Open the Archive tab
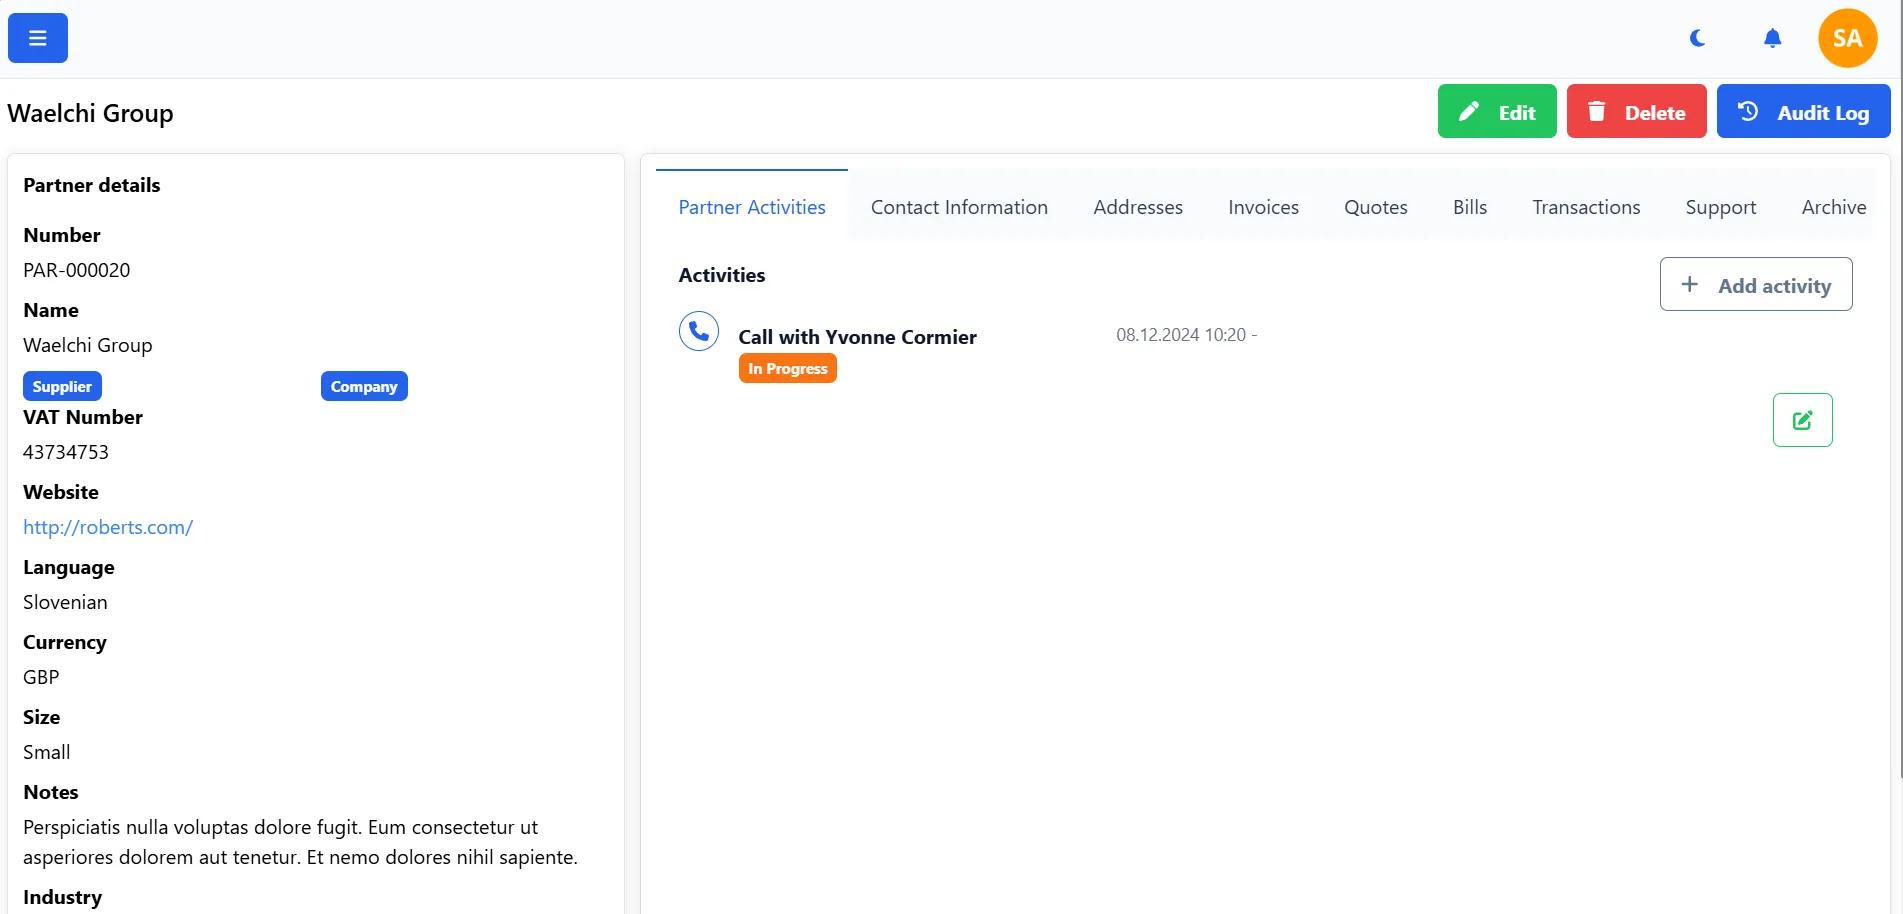Viewport: 1903px width, 914px height. tap(1833, 207)
